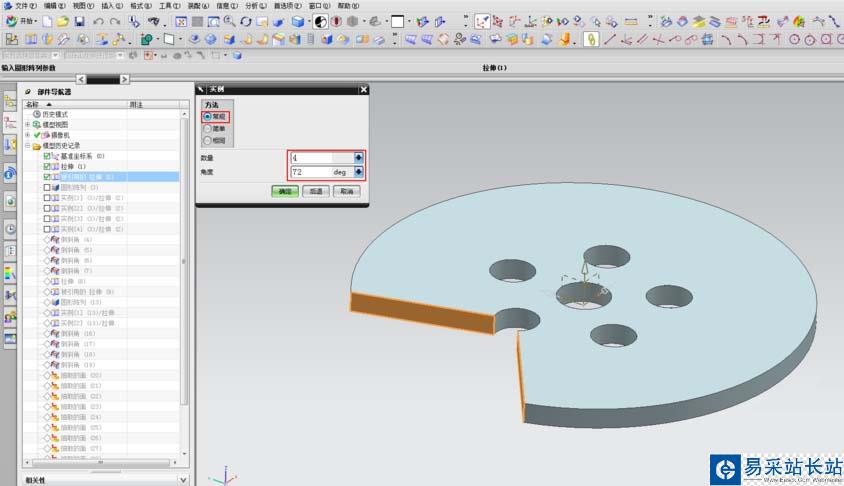Toggle checkbox for 实例[1] feature row

click(47, 198)
